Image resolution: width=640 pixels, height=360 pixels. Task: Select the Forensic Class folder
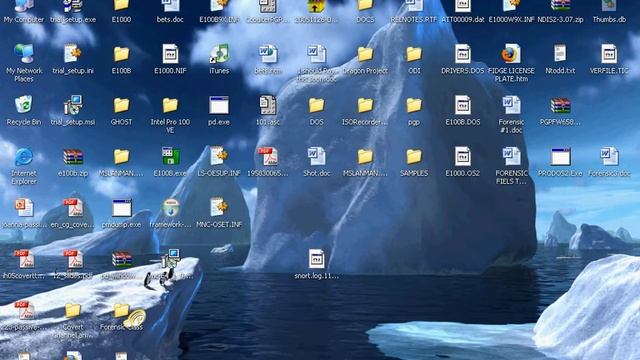[122, 310]
